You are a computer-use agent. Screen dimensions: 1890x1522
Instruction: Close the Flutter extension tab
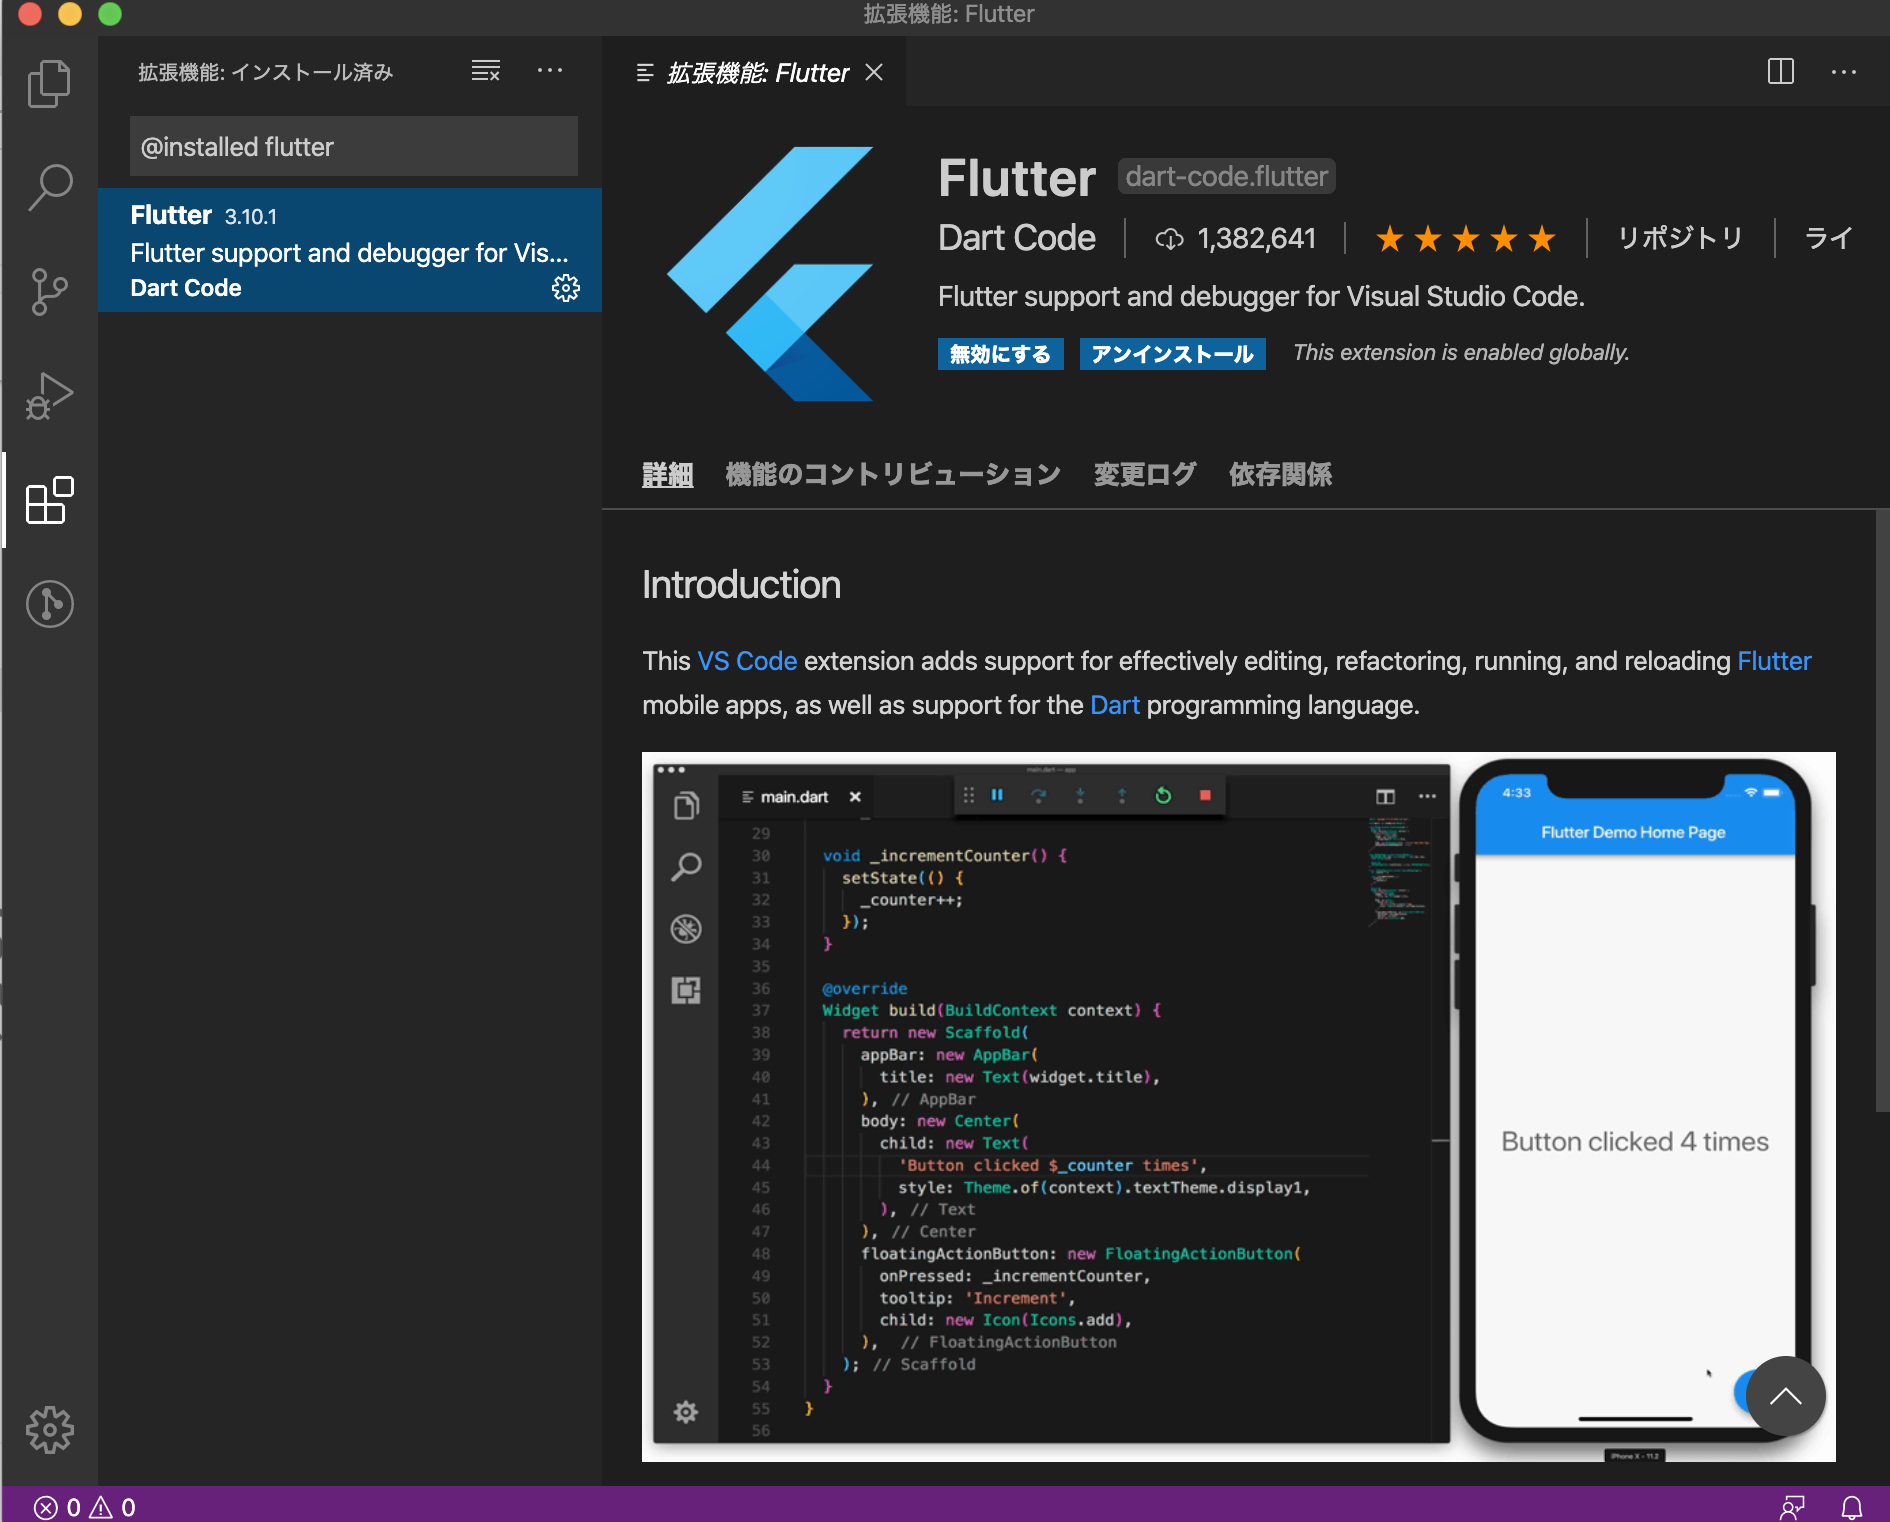coord(874,72)
